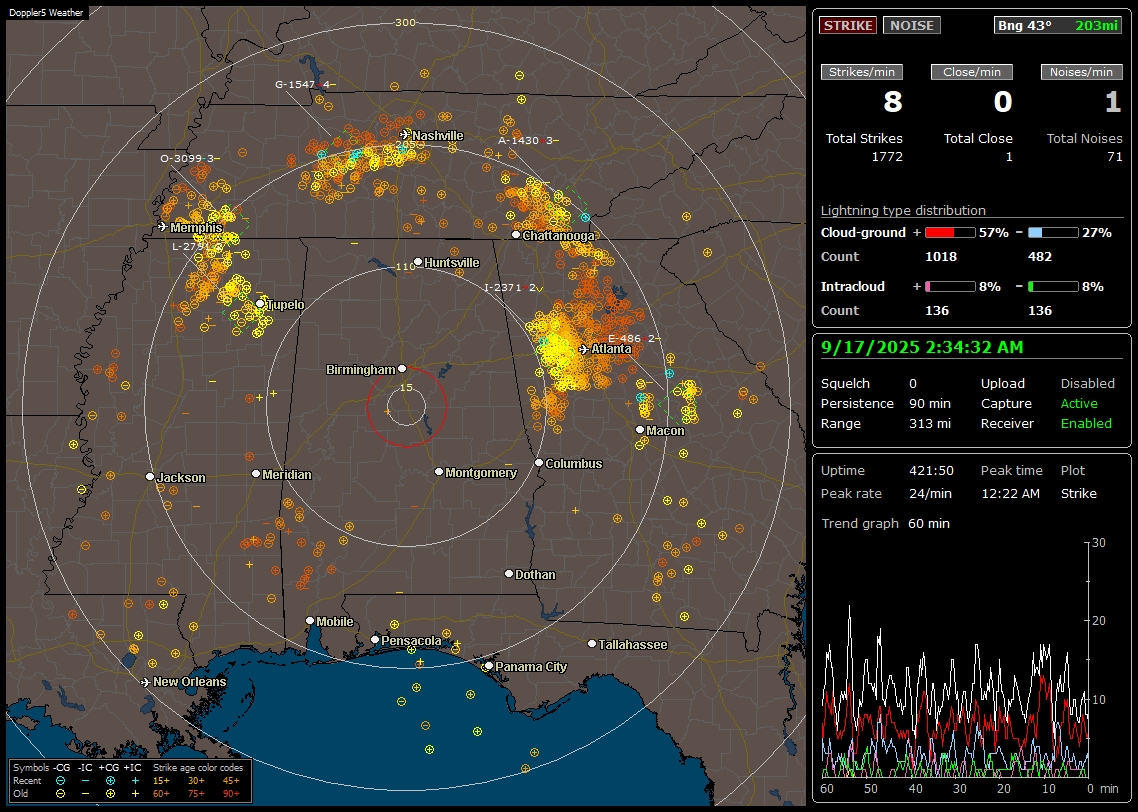Select the Jackson city dot
Screen dimensions: 1138x812
pos(150,477)
